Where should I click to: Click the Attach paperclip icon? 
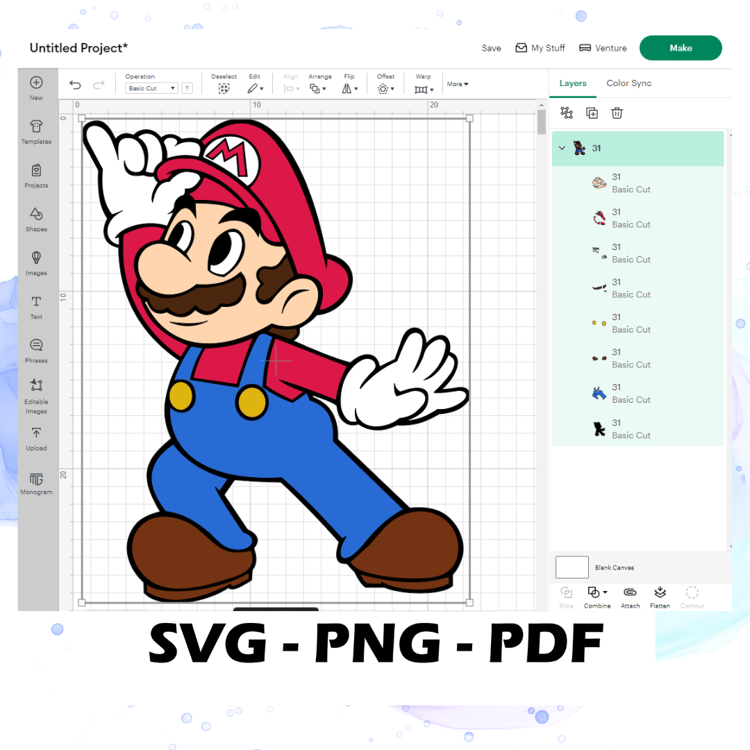click(x=630, y=593)
